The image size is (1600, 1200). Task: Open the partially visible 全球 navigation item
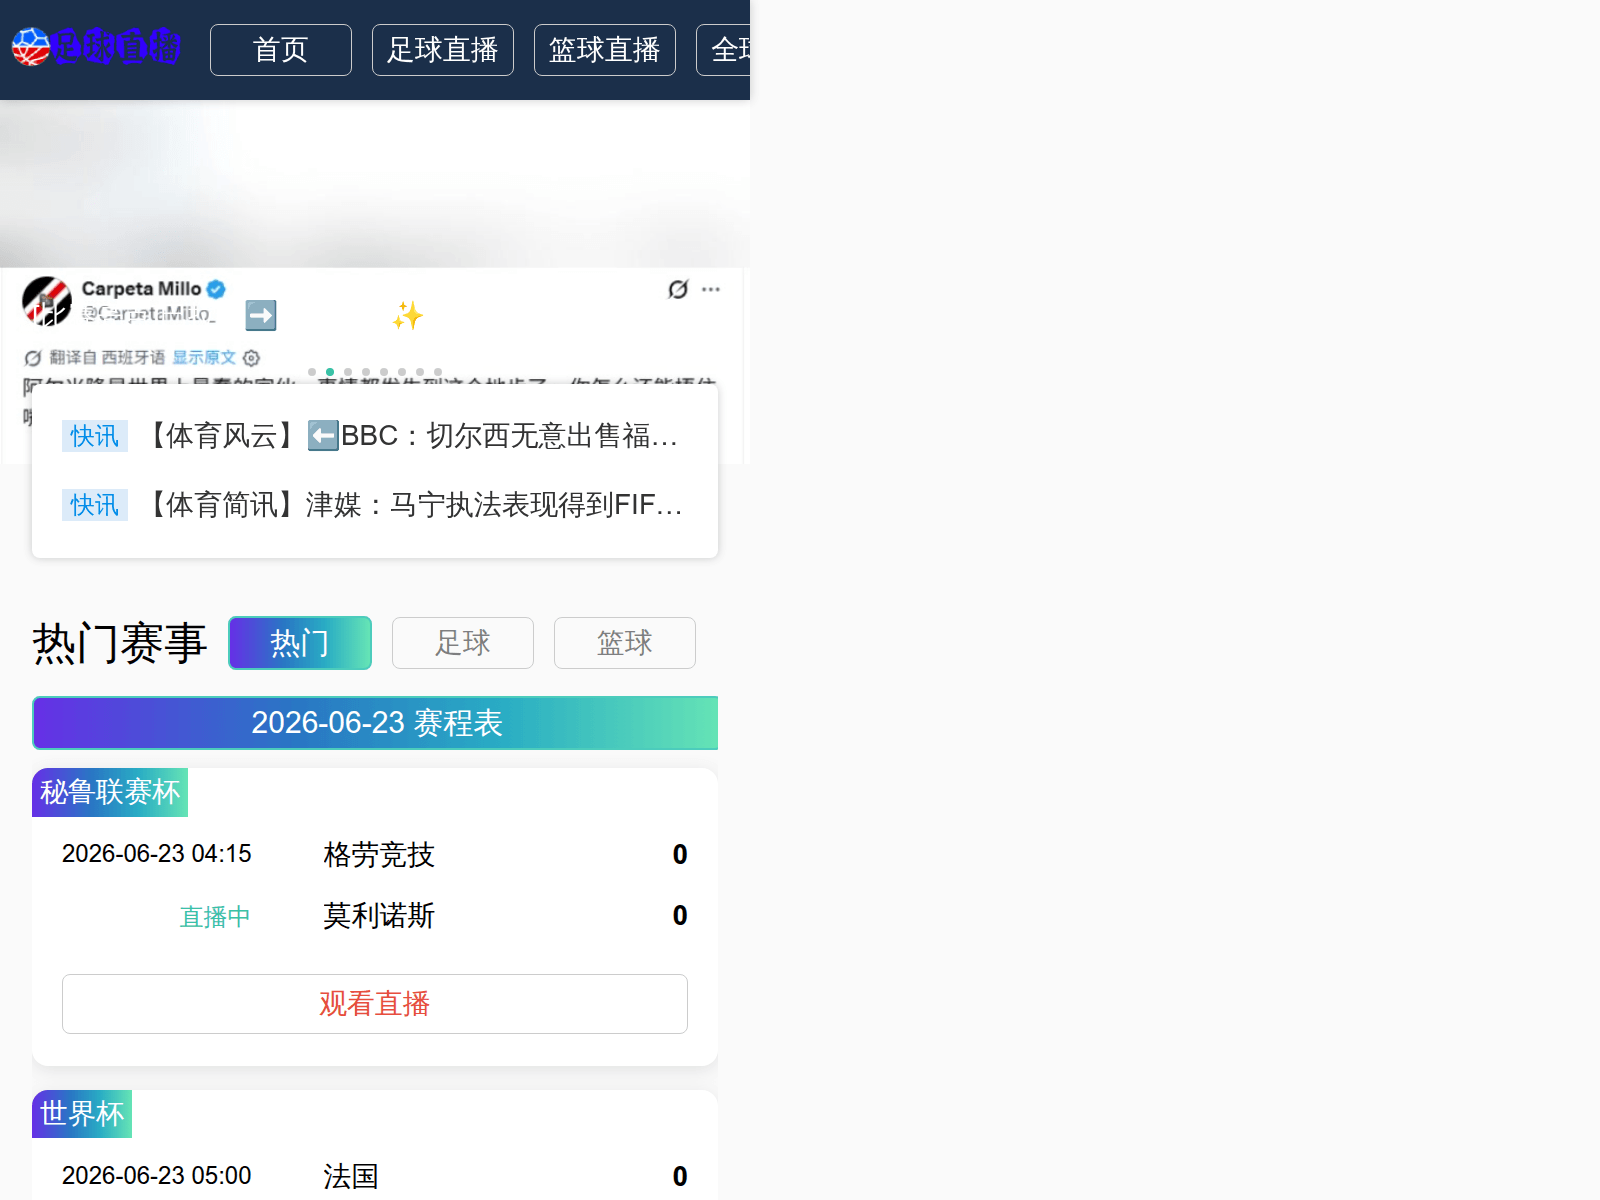tap(724, 50)
